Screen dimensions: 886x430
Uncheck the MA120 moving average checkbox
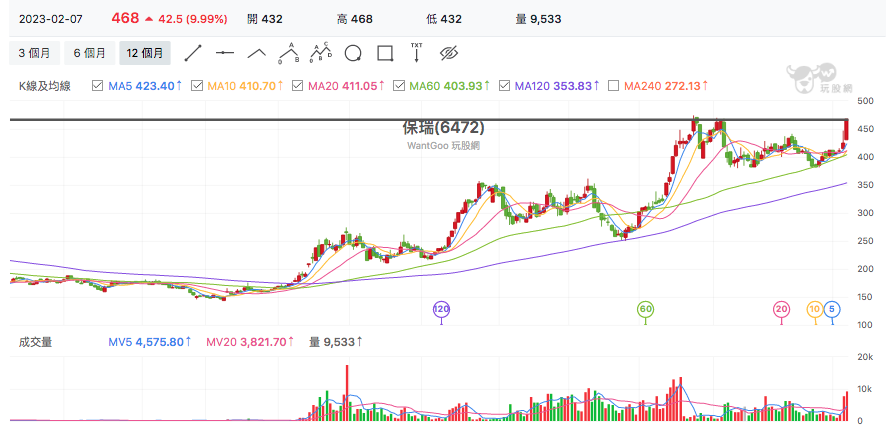pos(504,86)
